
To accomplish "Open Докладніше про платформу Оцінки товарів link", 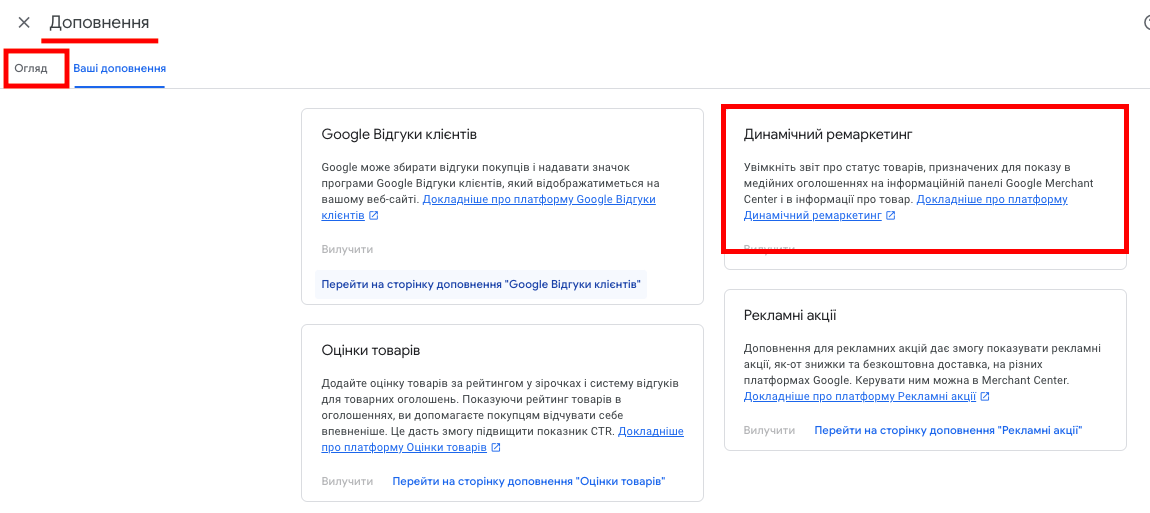I will click(502, 439).
